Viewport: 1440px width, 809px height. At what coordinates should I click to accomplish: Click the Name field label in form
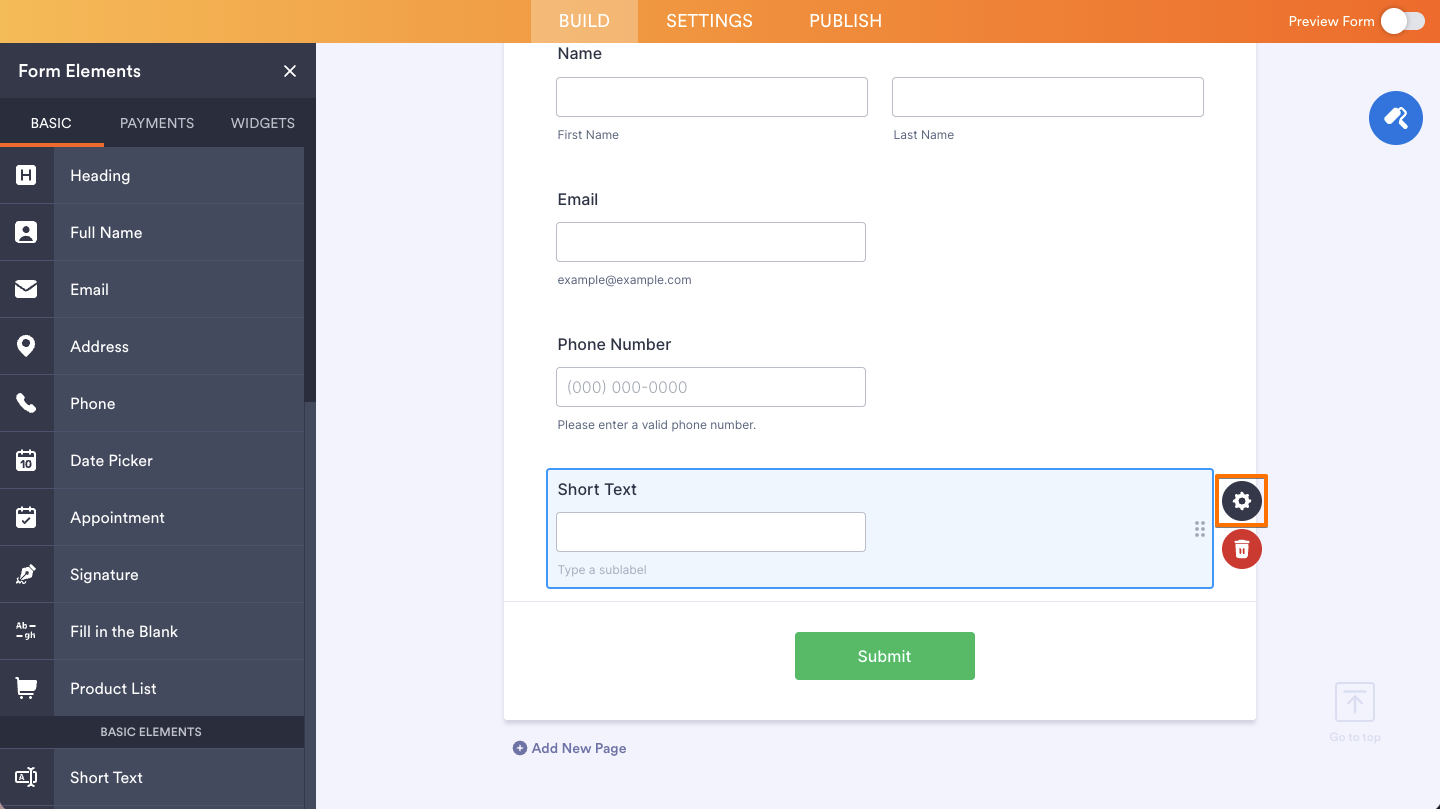point(580,54)
